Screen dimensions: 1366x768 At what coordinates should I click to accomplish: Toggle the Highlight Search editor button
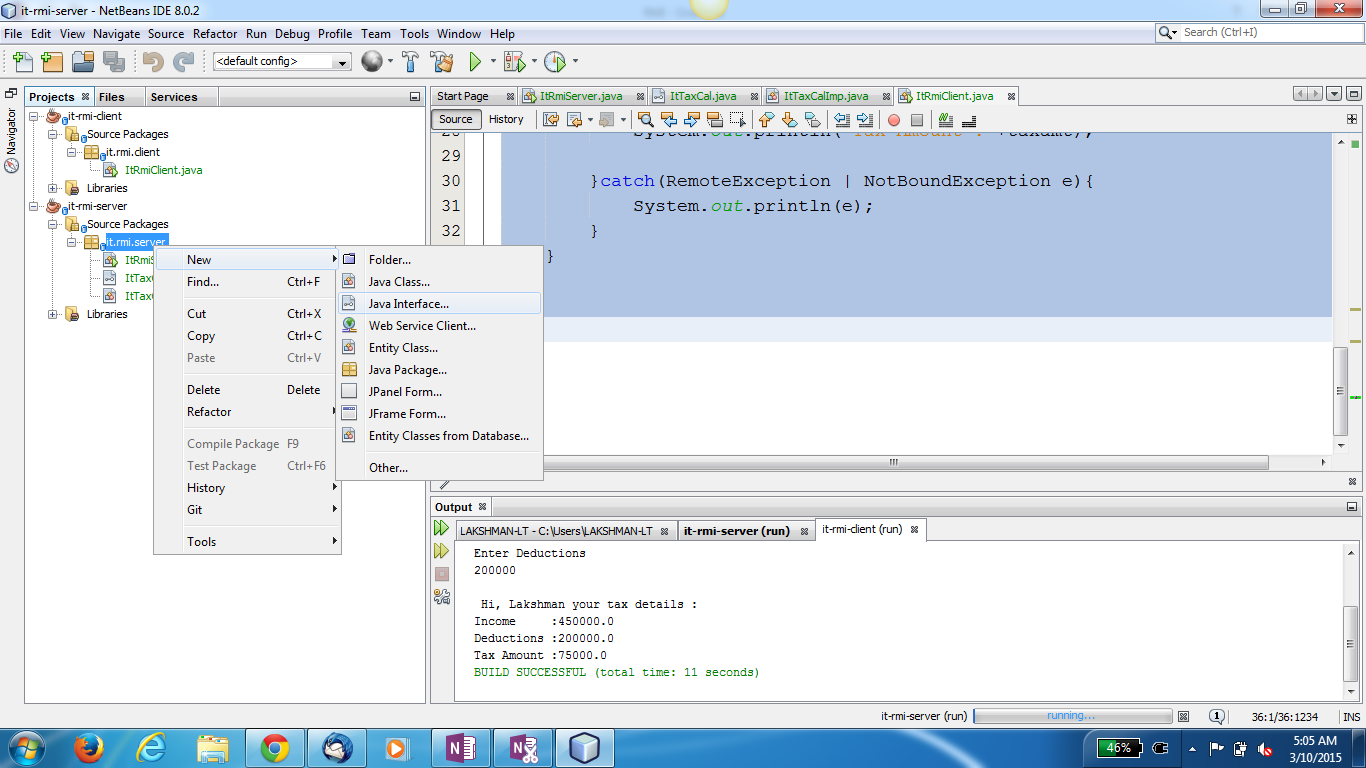pos(715,120)
